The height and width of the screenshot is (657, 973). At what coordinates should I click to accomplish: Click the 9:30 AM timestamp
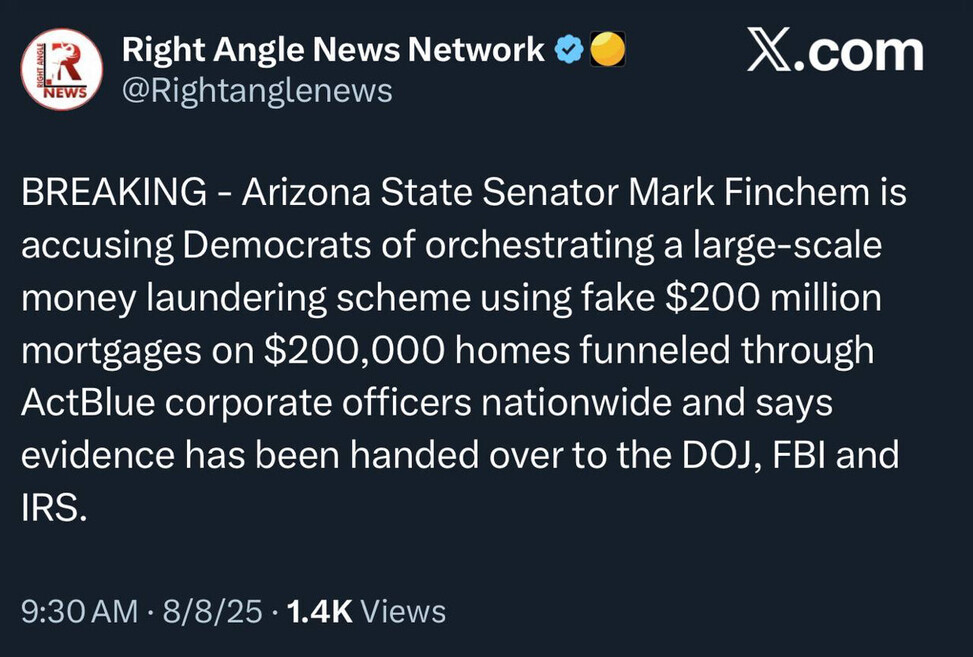[x=79, y=611]
